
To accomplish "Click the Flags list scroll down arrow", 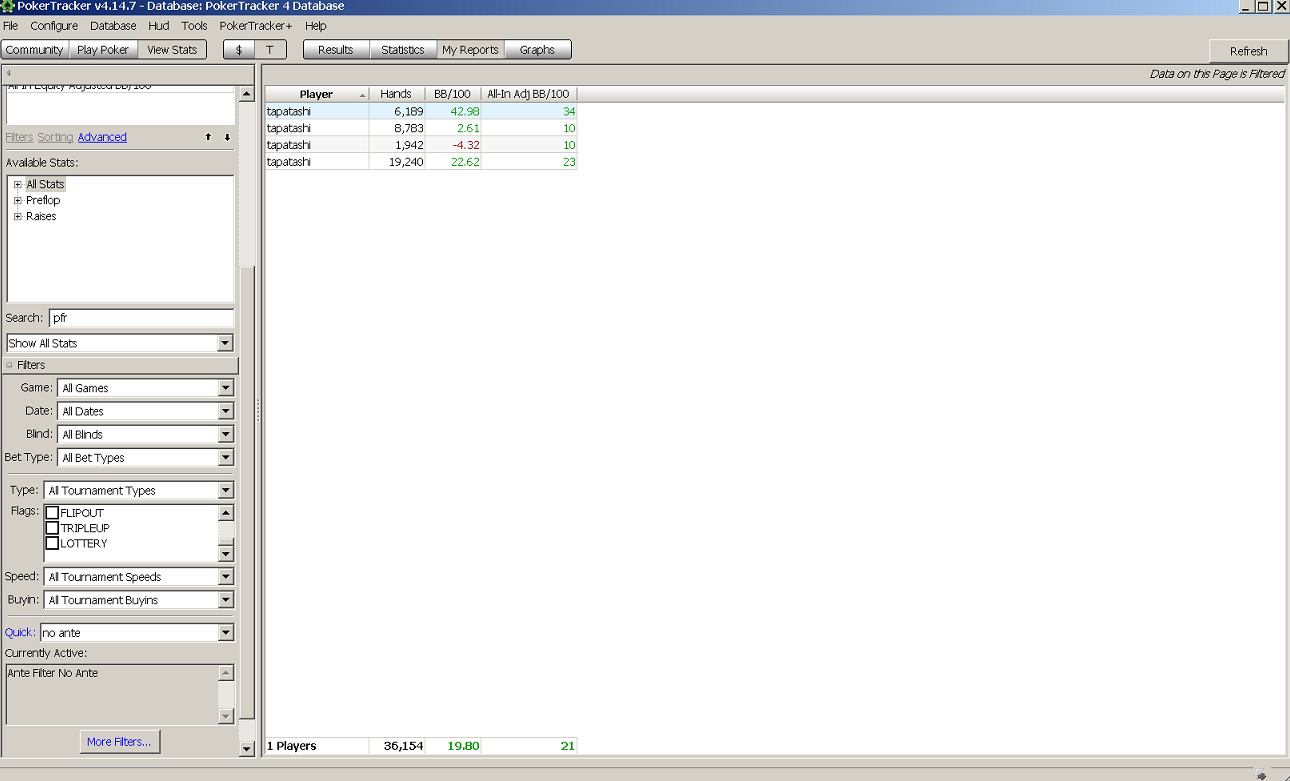I will tap(226, 554).
